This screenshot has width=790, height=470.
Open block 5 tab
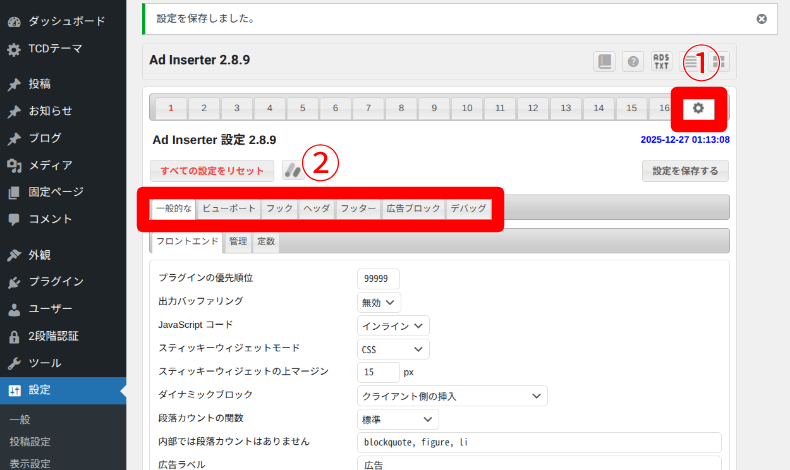tap(302, 108)
